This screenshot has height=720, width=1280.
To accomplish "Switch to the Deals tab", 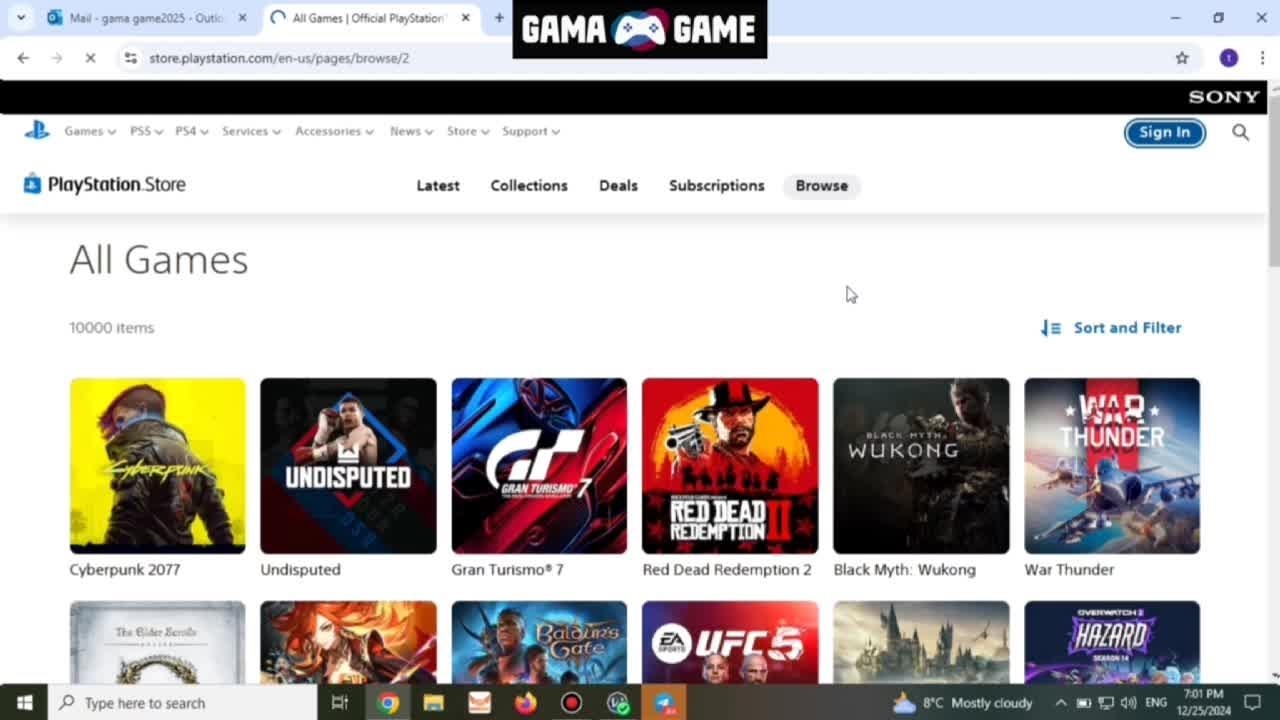I will coord(618,186).
